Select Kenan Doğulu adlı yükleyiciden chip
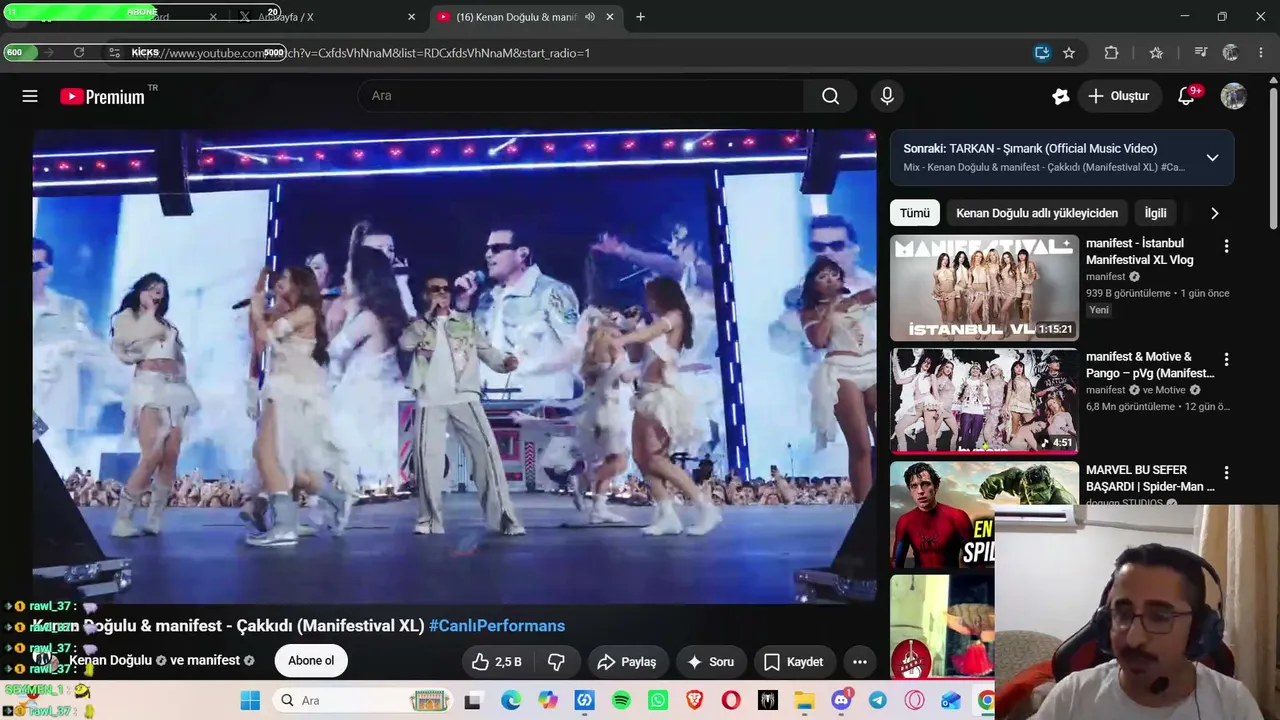This screenshot has height=720, width=1280. click(x=1037, y=213)
